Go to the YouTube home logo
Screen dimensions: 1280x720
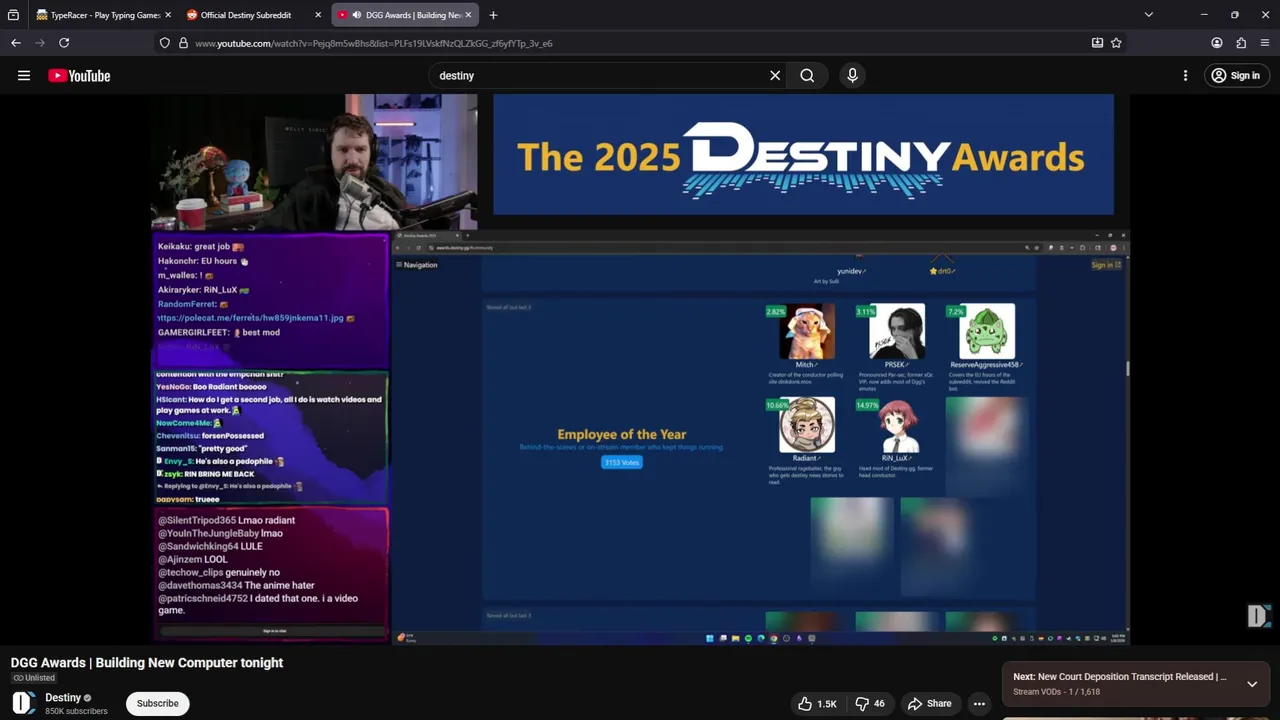(79, 76)
